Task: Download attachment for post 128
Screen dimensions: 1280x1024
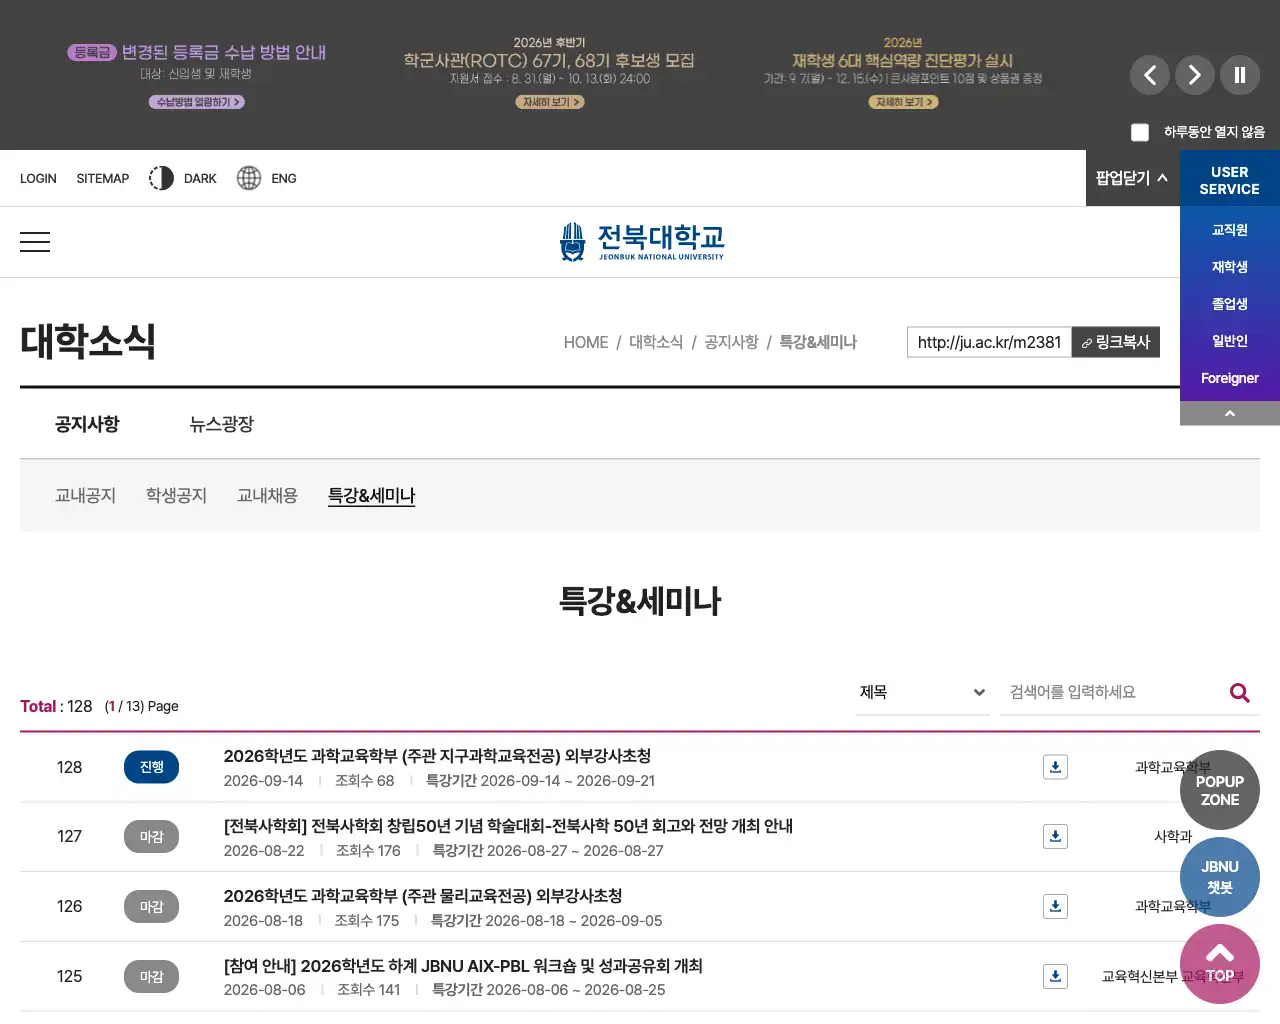Action: click(1055, 767)
